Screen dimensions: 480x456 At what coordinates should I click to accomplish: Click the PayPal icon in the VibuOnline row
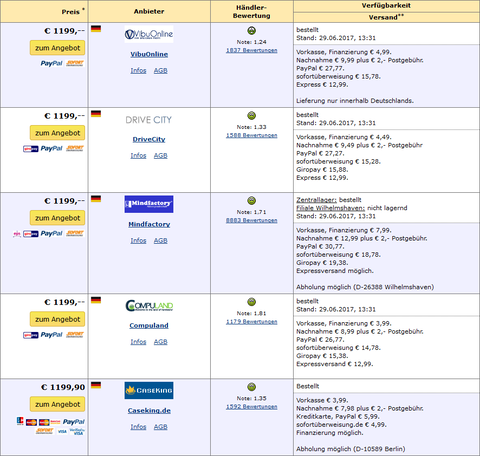[51, 63]
